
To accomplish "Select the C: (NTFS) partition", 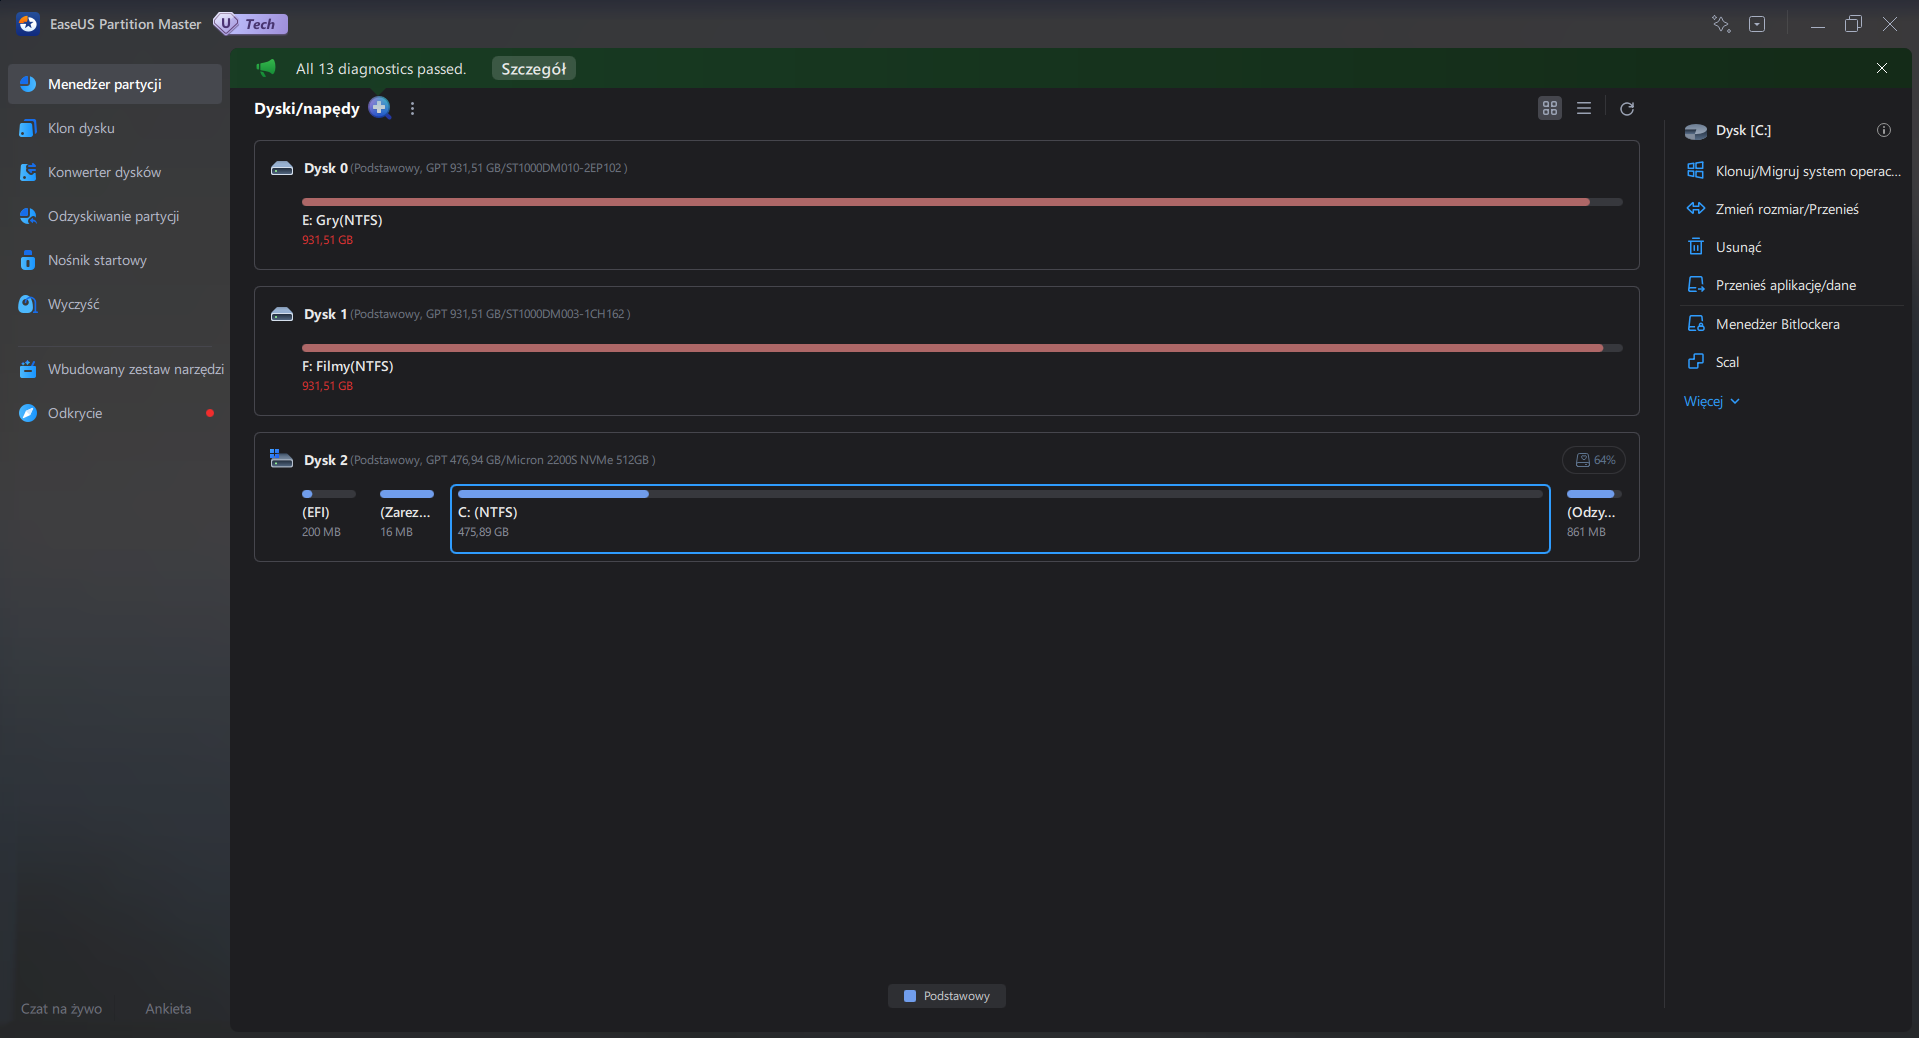I will 1000,519.
